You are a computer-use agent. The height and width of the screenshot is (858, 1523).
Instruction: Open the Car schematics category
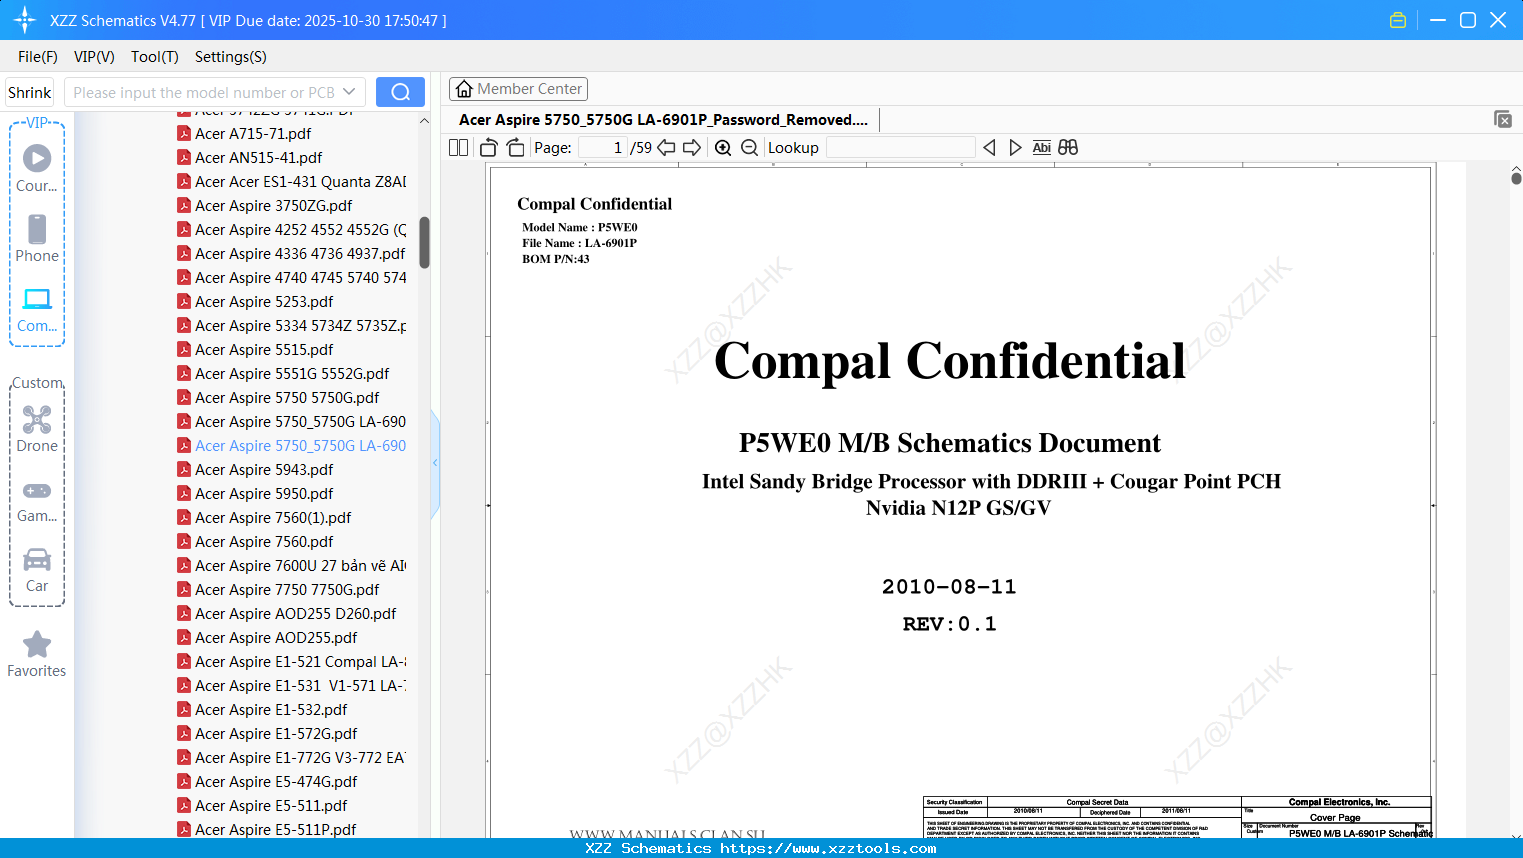37,571
